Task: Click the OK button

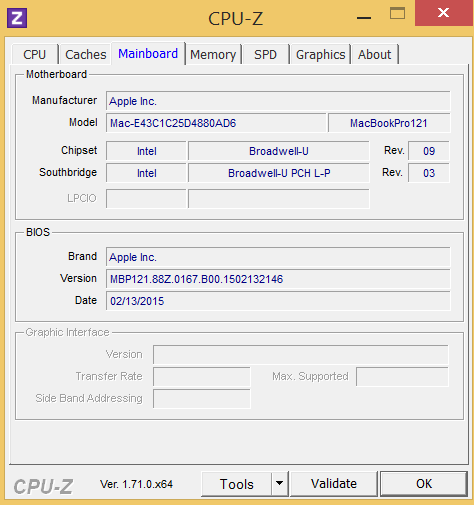Action: pyautogui.click(x=424, y=484)
